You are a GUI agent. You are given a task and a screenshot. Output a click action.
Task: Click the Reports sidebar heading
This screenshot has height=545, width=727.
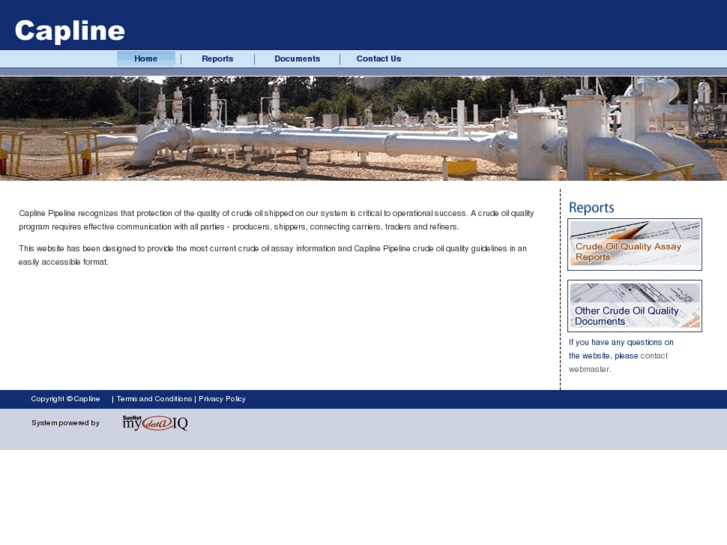tap(591, 207)
